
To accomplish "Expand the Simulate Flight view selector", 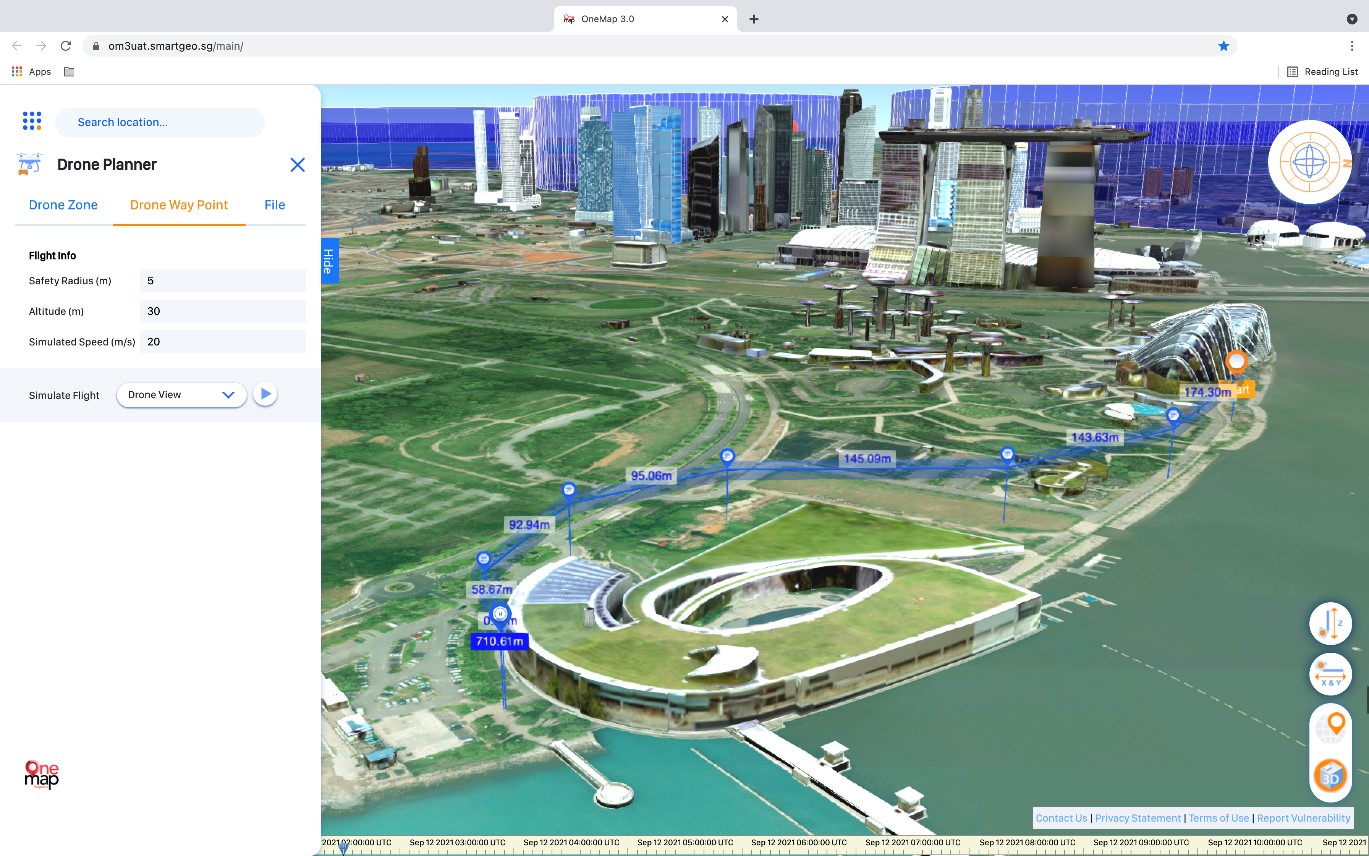I will click(x=230, y=394).
